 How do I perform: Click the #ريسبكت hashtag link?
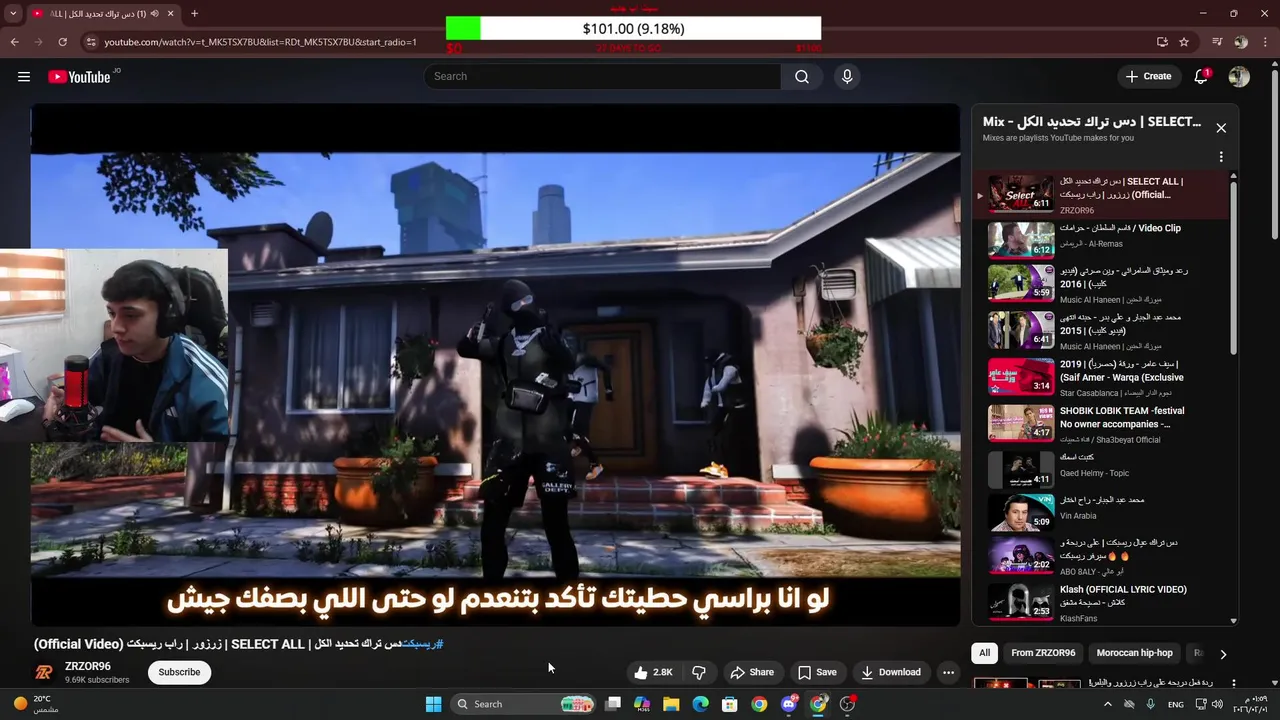click(422, 644)
